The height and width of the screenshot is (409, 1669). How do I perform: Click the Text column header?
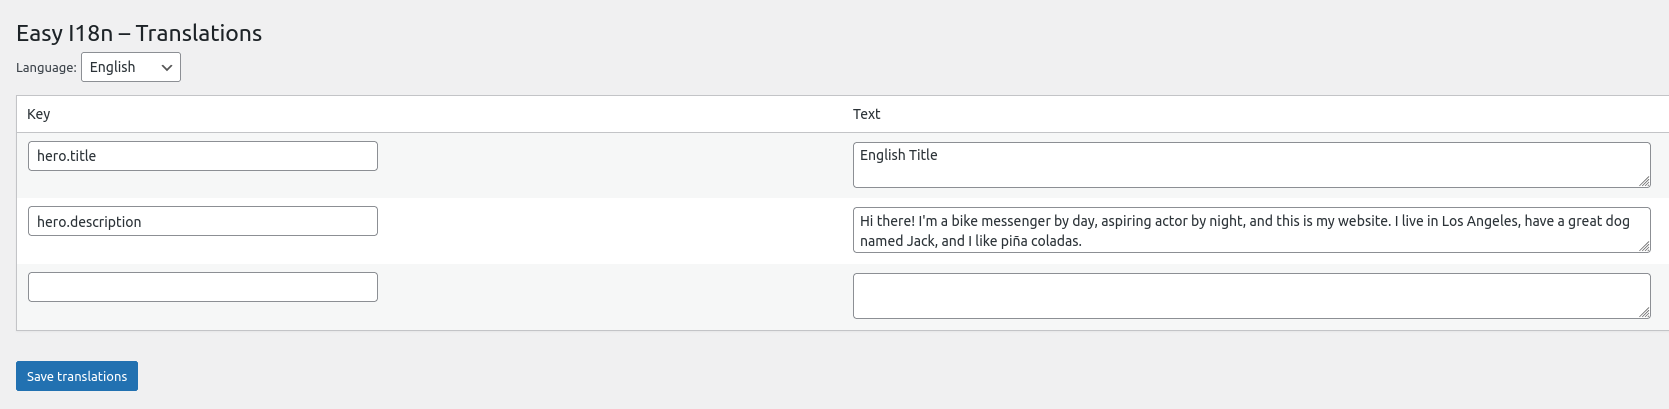(x=866, y=114)
